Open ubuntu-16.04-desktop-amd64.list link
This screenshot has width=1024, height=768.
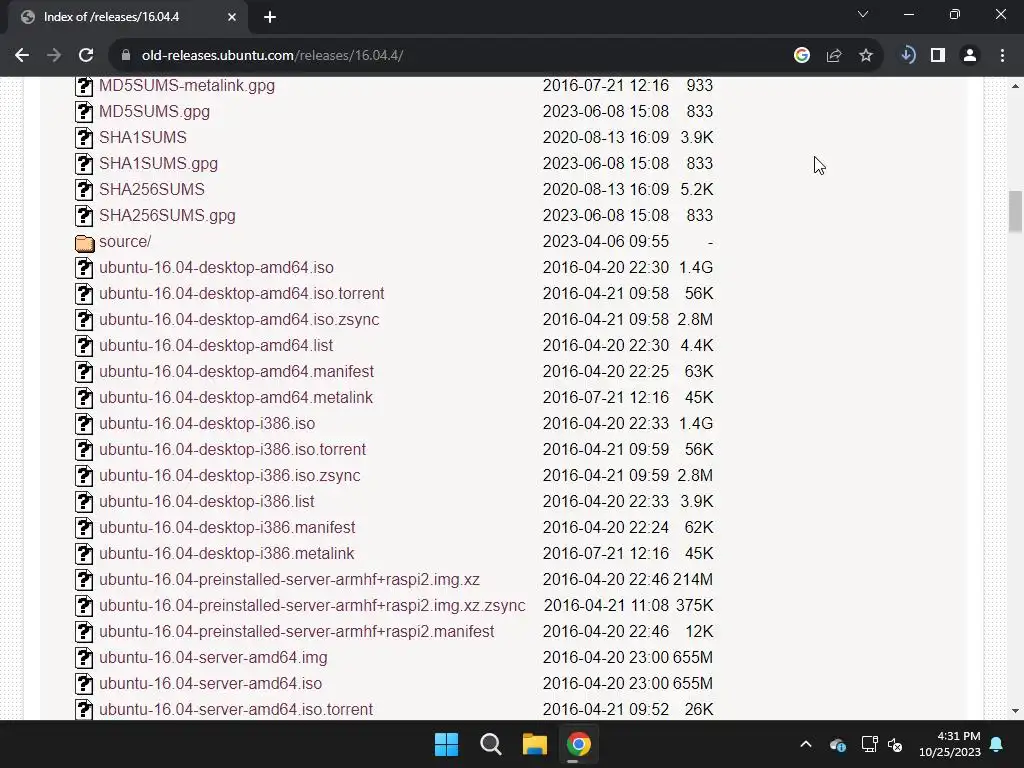click(x=216, y=345)
